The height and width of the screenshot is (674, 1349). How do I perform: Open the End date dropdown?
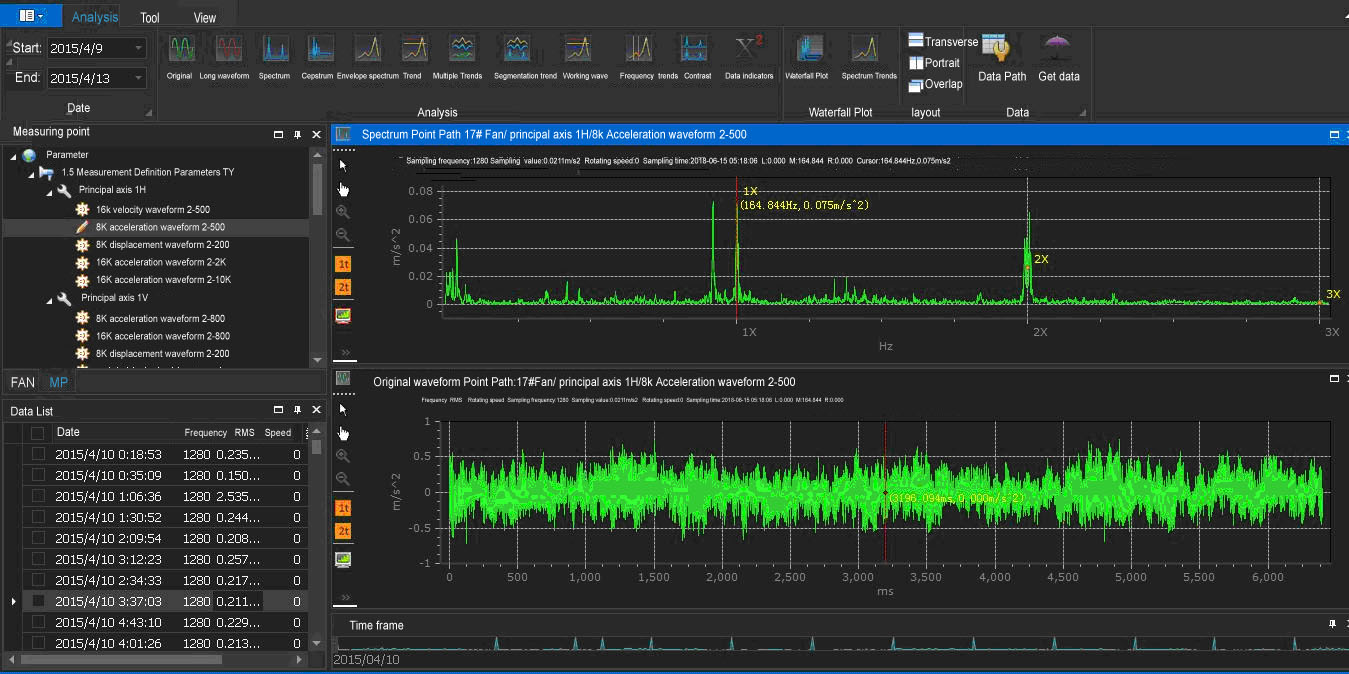(x=138, y=78)
